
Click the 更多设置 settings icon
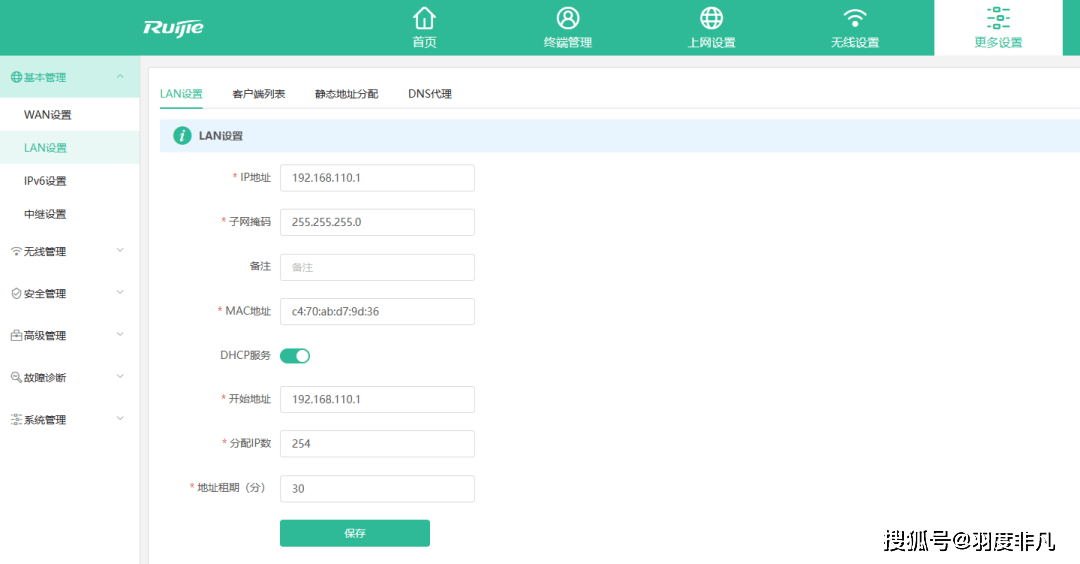(998, 19)
